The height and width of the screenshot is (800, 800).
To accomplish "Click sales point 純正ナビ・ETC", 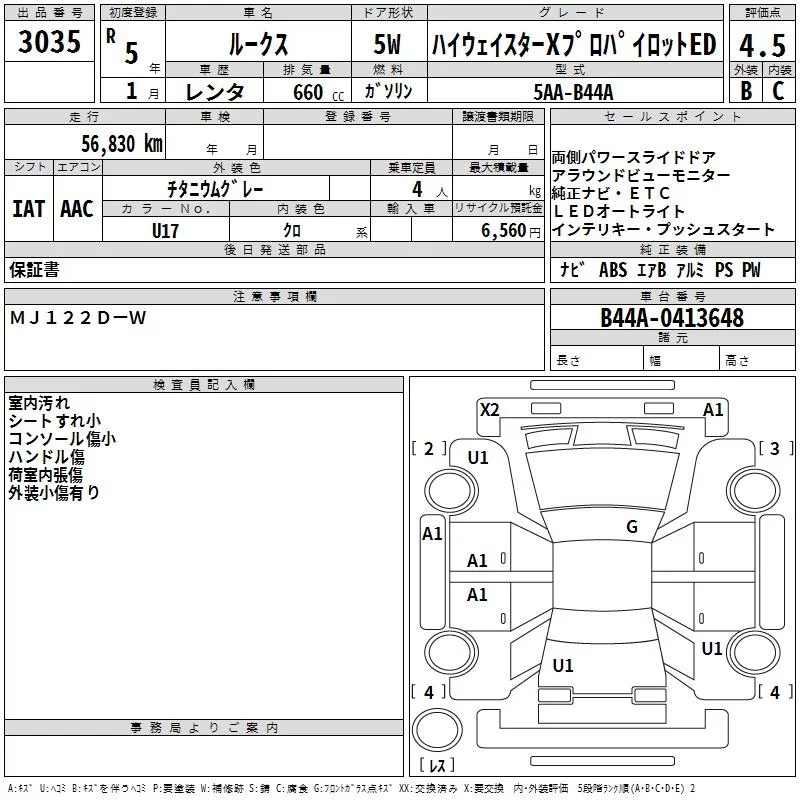I will point(611,193).
